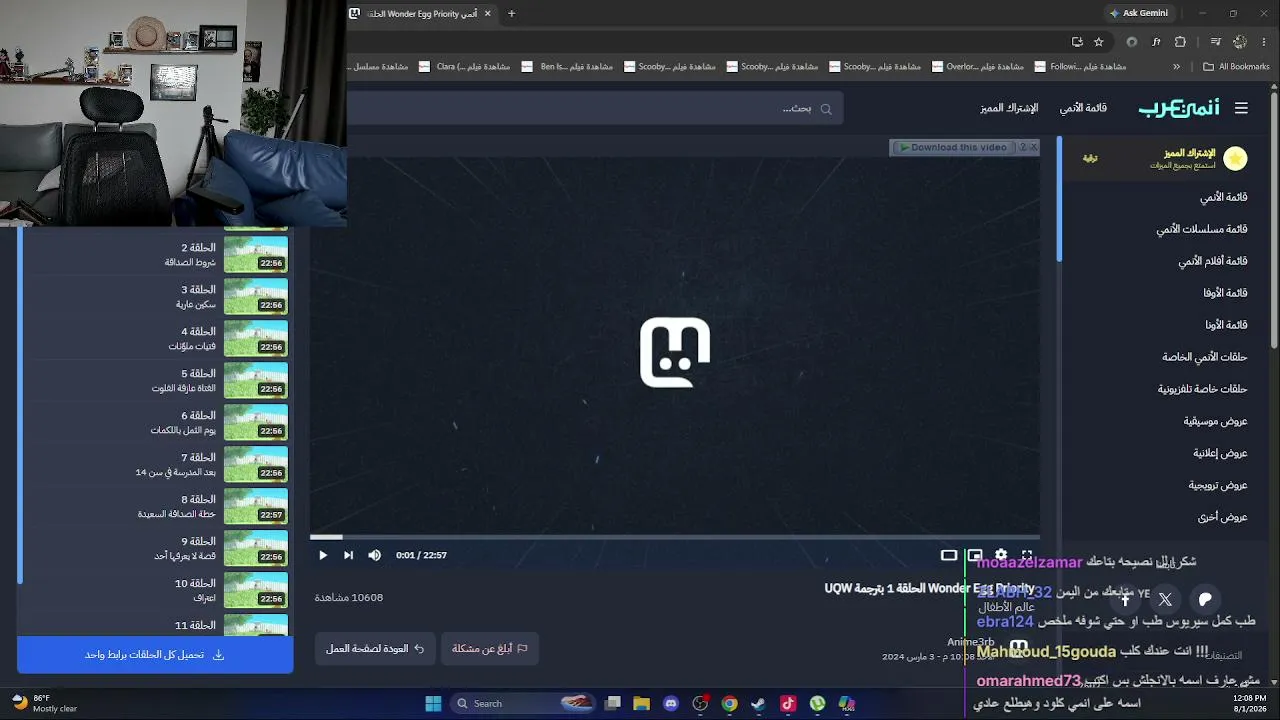Open the anime list nav link
The image size is (1280, 720).
[x=1083, y=108]
